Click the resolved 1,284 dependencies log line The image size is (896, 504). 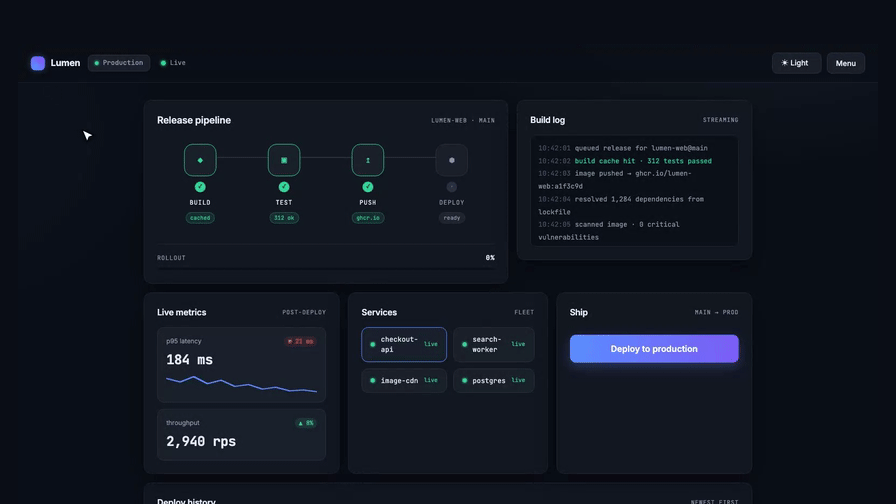(621, 206)
